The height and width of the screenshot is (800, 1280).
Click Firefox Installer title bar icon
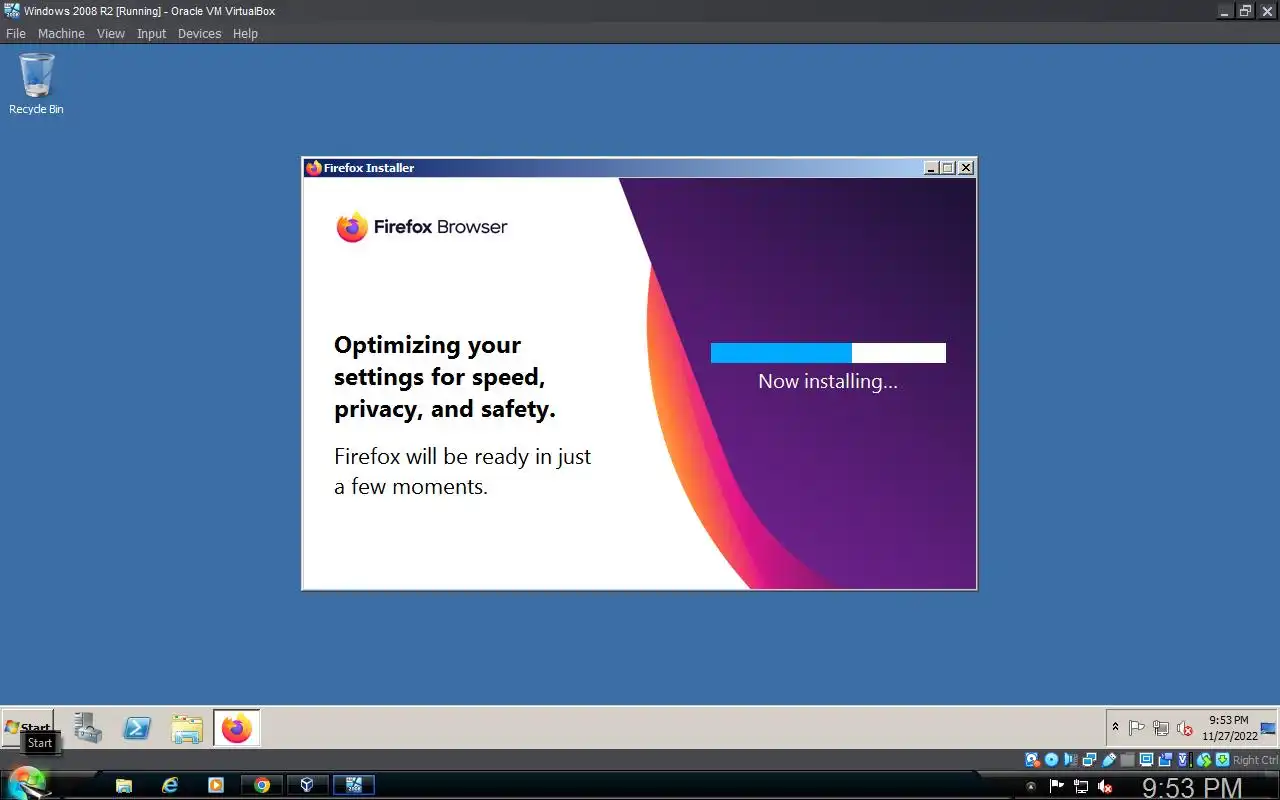(314, 168)
